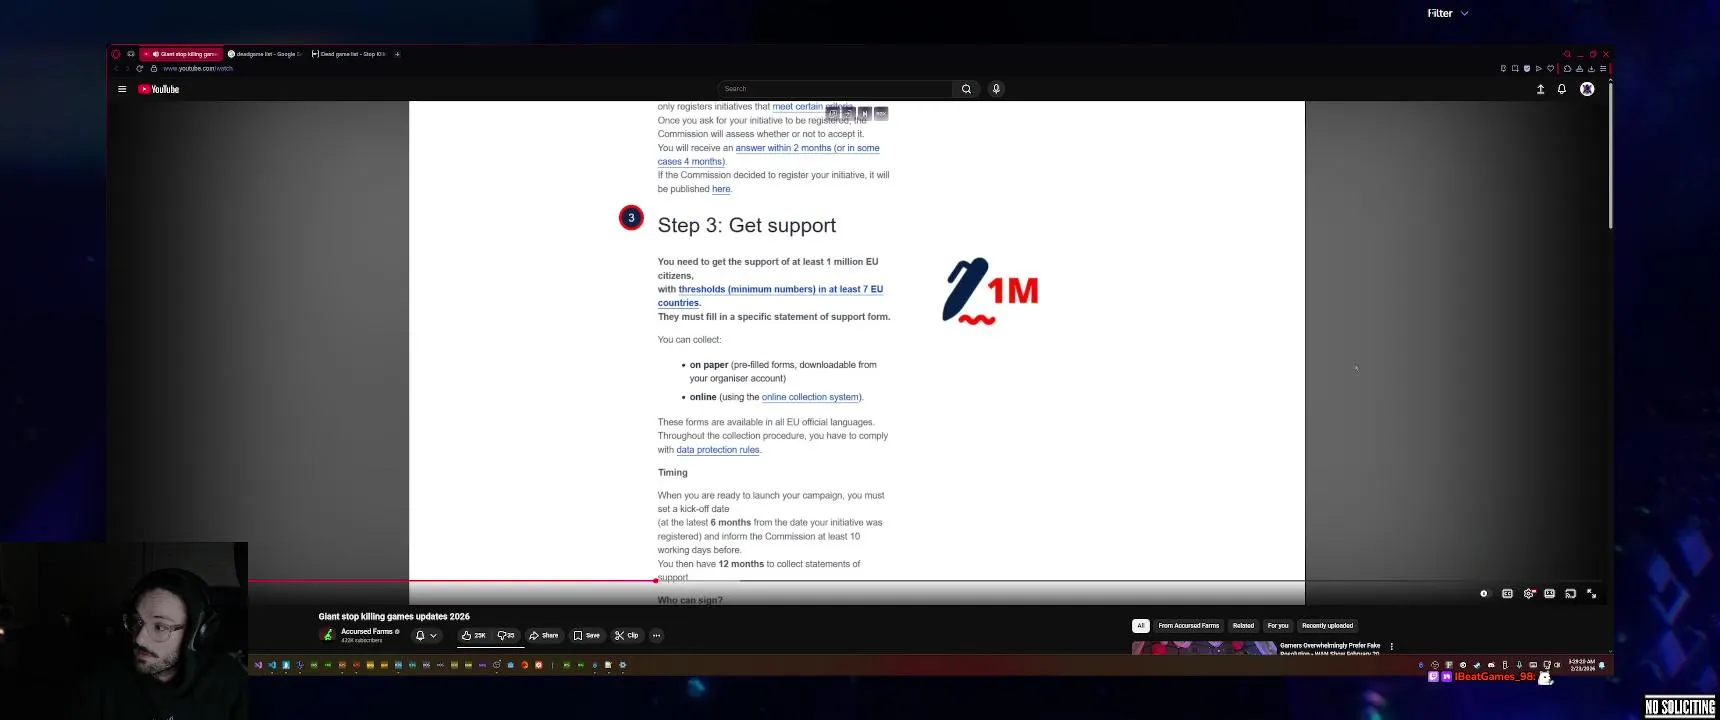Open the browser easy setup menu icon
Image resolution: width=1720 pixels, height=720 pixels.
[x=1603, y=68]
